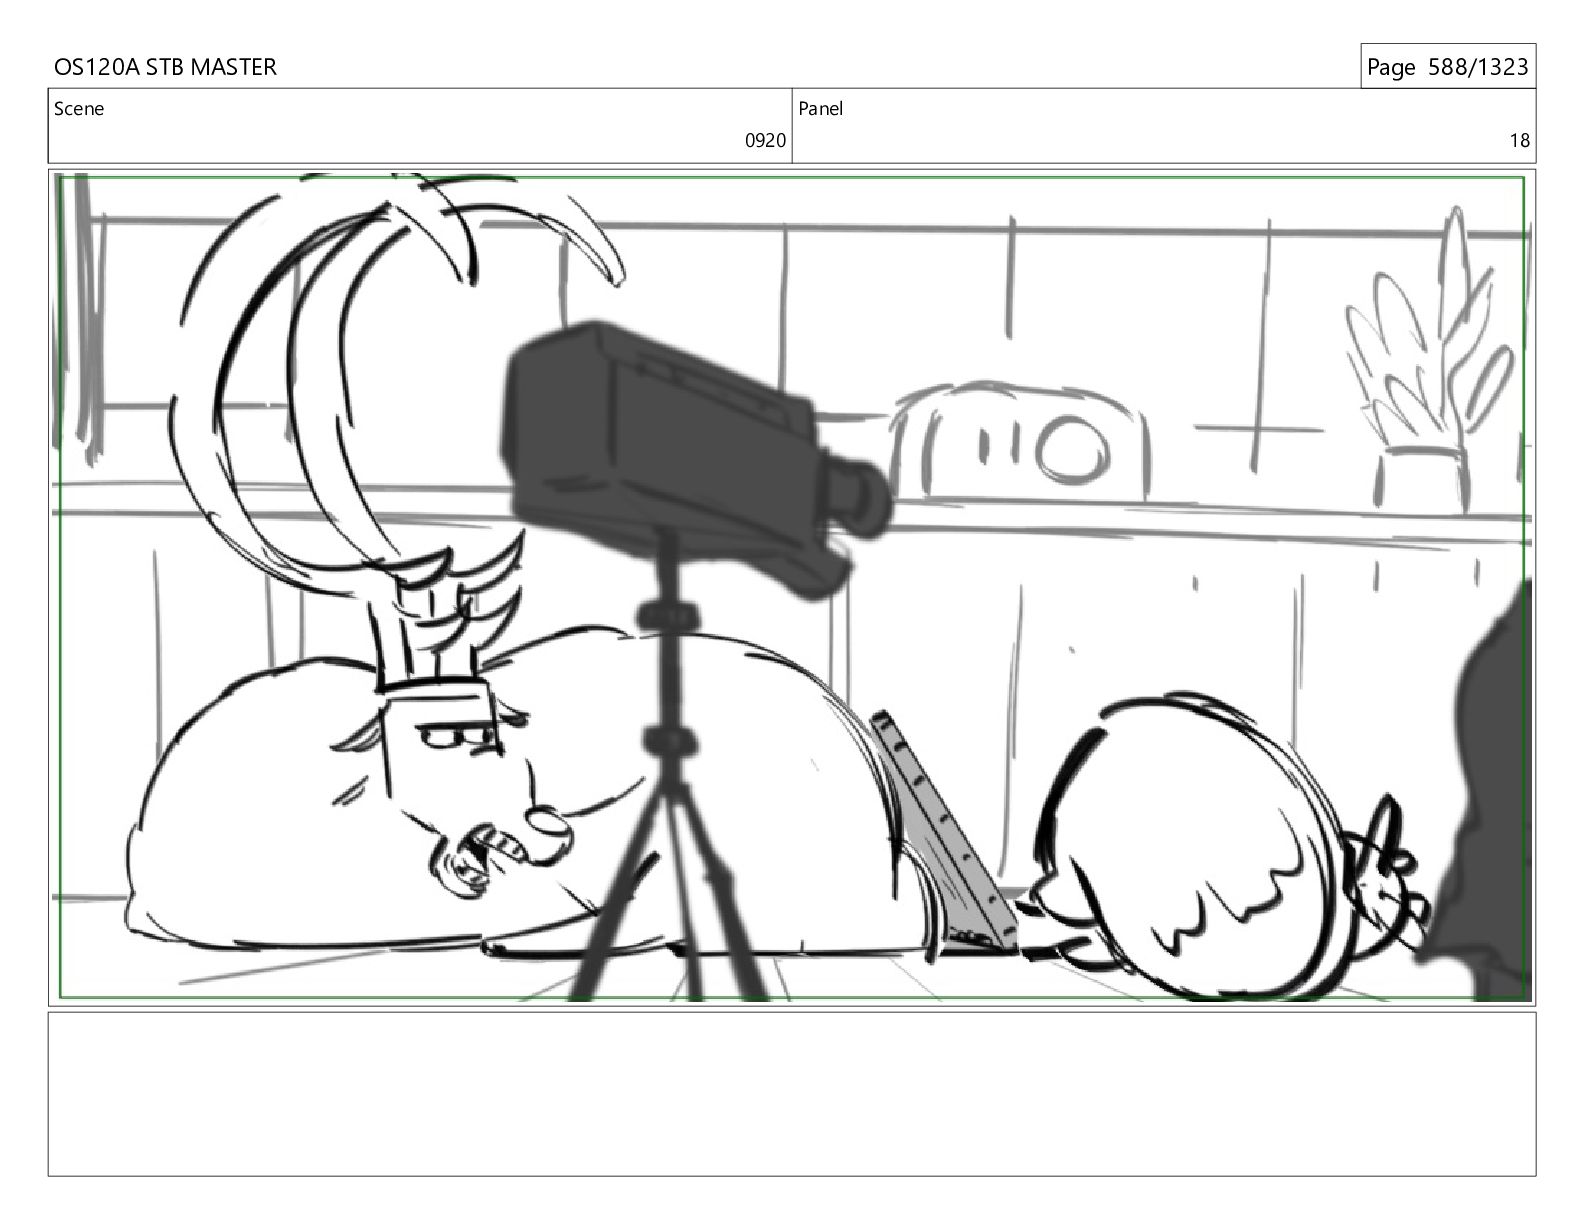1584x1224 pixels.
Task: Click the scene number '0920'
Action: point(765,141)
